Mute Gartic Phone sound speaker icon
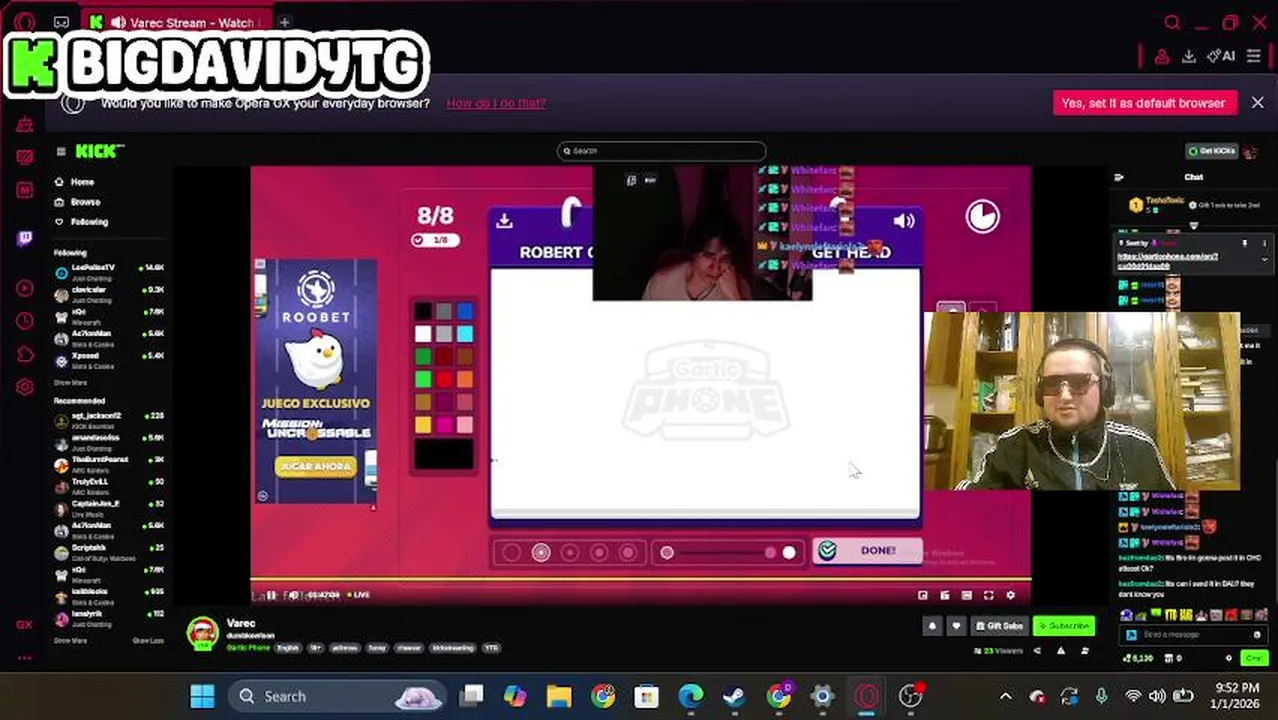This screenshot has width=1278, height=720. click(x=904, y=222)
